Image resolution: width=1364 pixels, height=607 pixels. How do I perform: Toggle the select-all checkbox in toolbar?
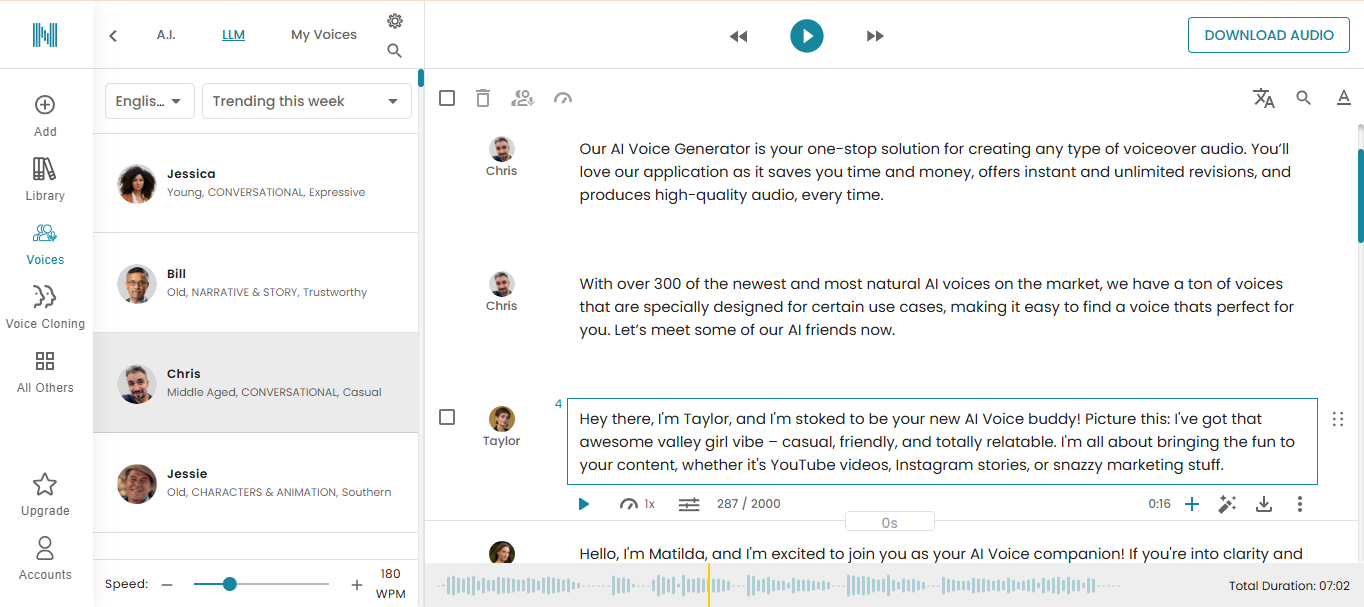tap(447, 98)
